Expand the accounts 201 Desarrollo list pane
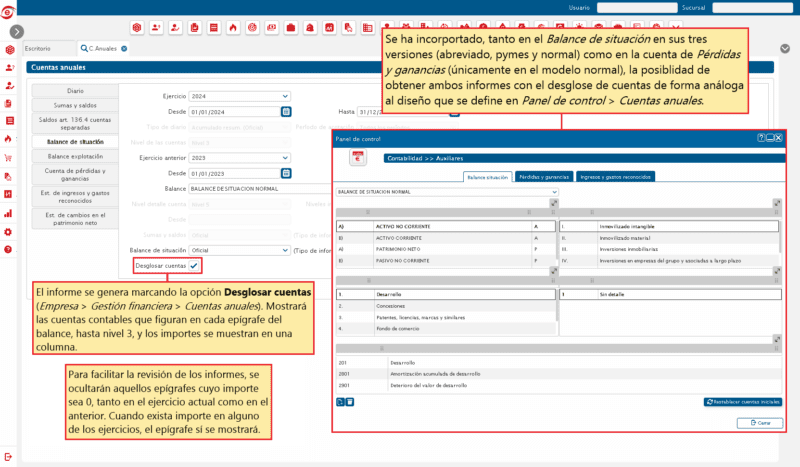 777,339
